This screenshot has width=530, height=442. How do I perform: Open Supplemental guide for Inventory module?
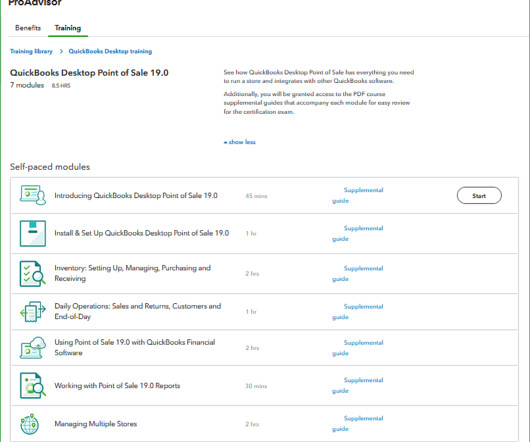(x=358, y=273)
